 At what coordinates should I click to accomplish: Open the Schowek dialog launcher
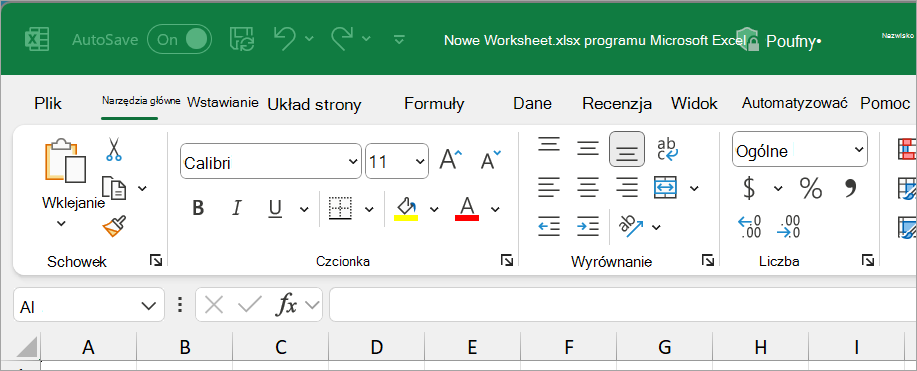[x=156, y=260]
